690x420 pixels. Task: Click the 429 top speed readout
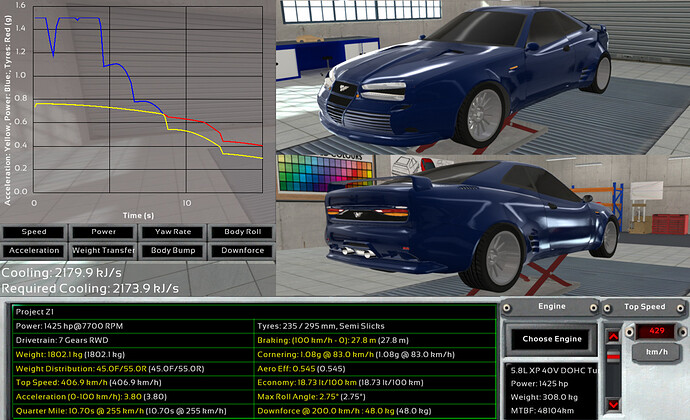657,331
